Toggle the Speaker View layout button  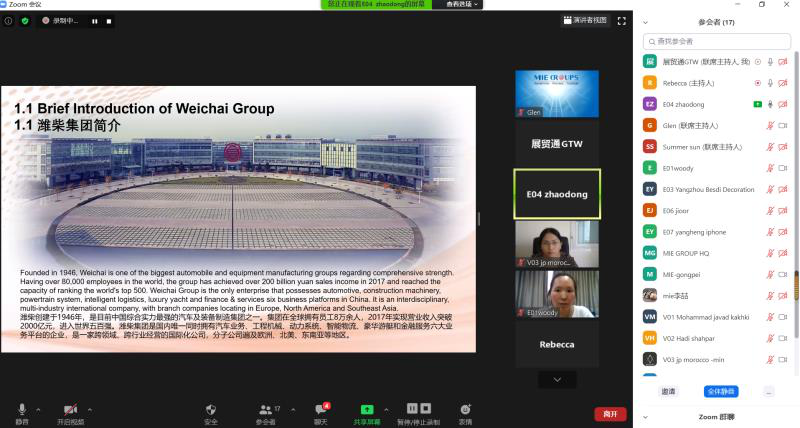584,20
